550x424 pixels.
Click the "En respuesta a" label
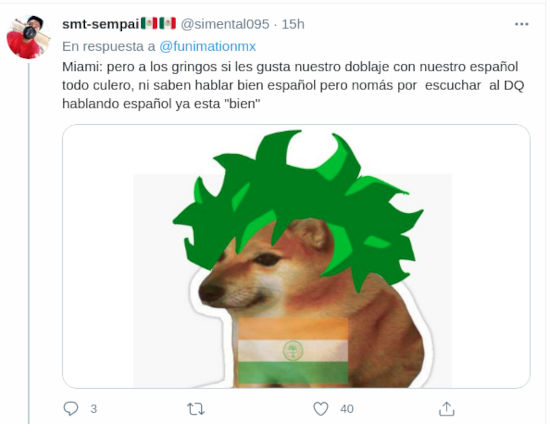108,46
